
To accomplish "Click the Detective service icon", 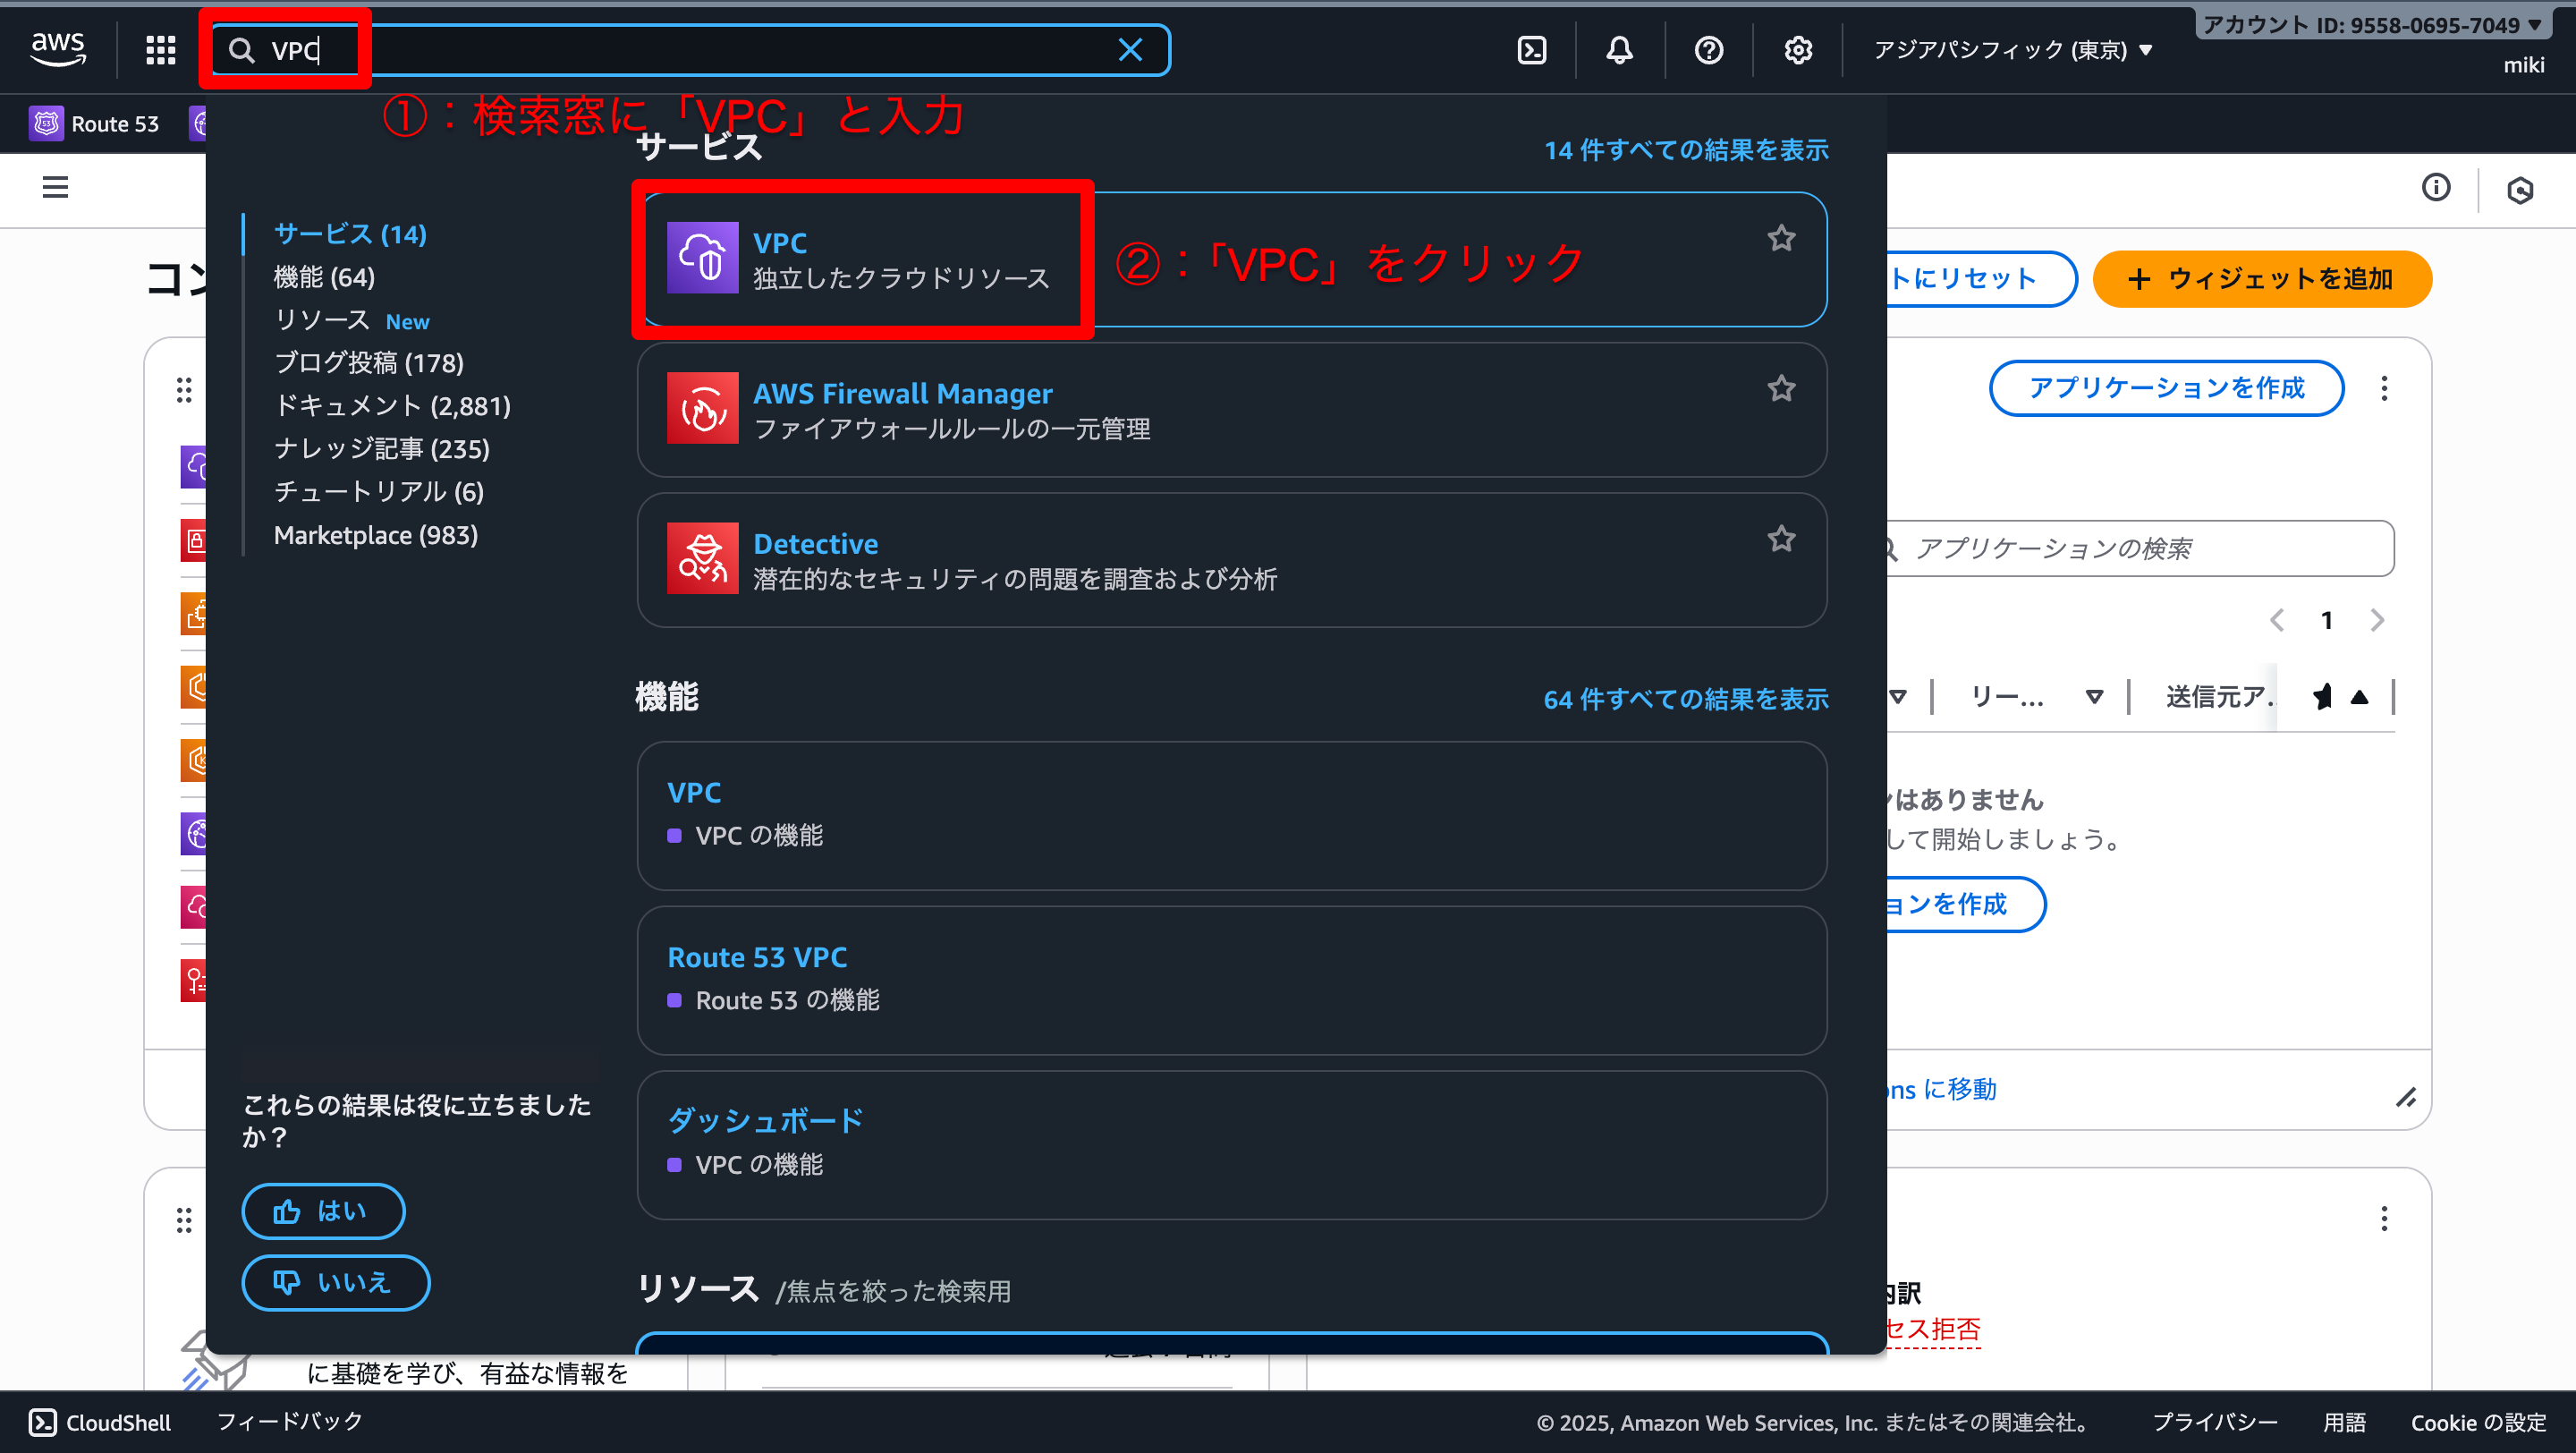I will 703,558.
